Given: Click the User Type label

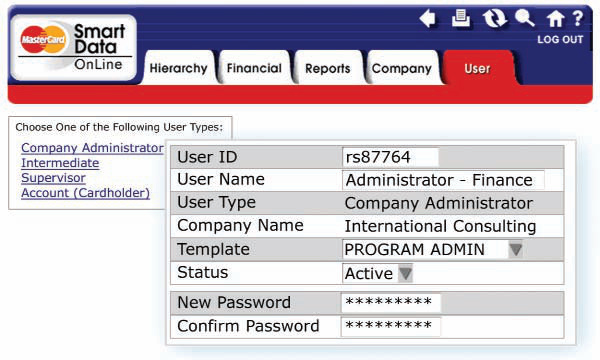Looking at the screenshot, I should pyautogui.click(x=216, y=203).
